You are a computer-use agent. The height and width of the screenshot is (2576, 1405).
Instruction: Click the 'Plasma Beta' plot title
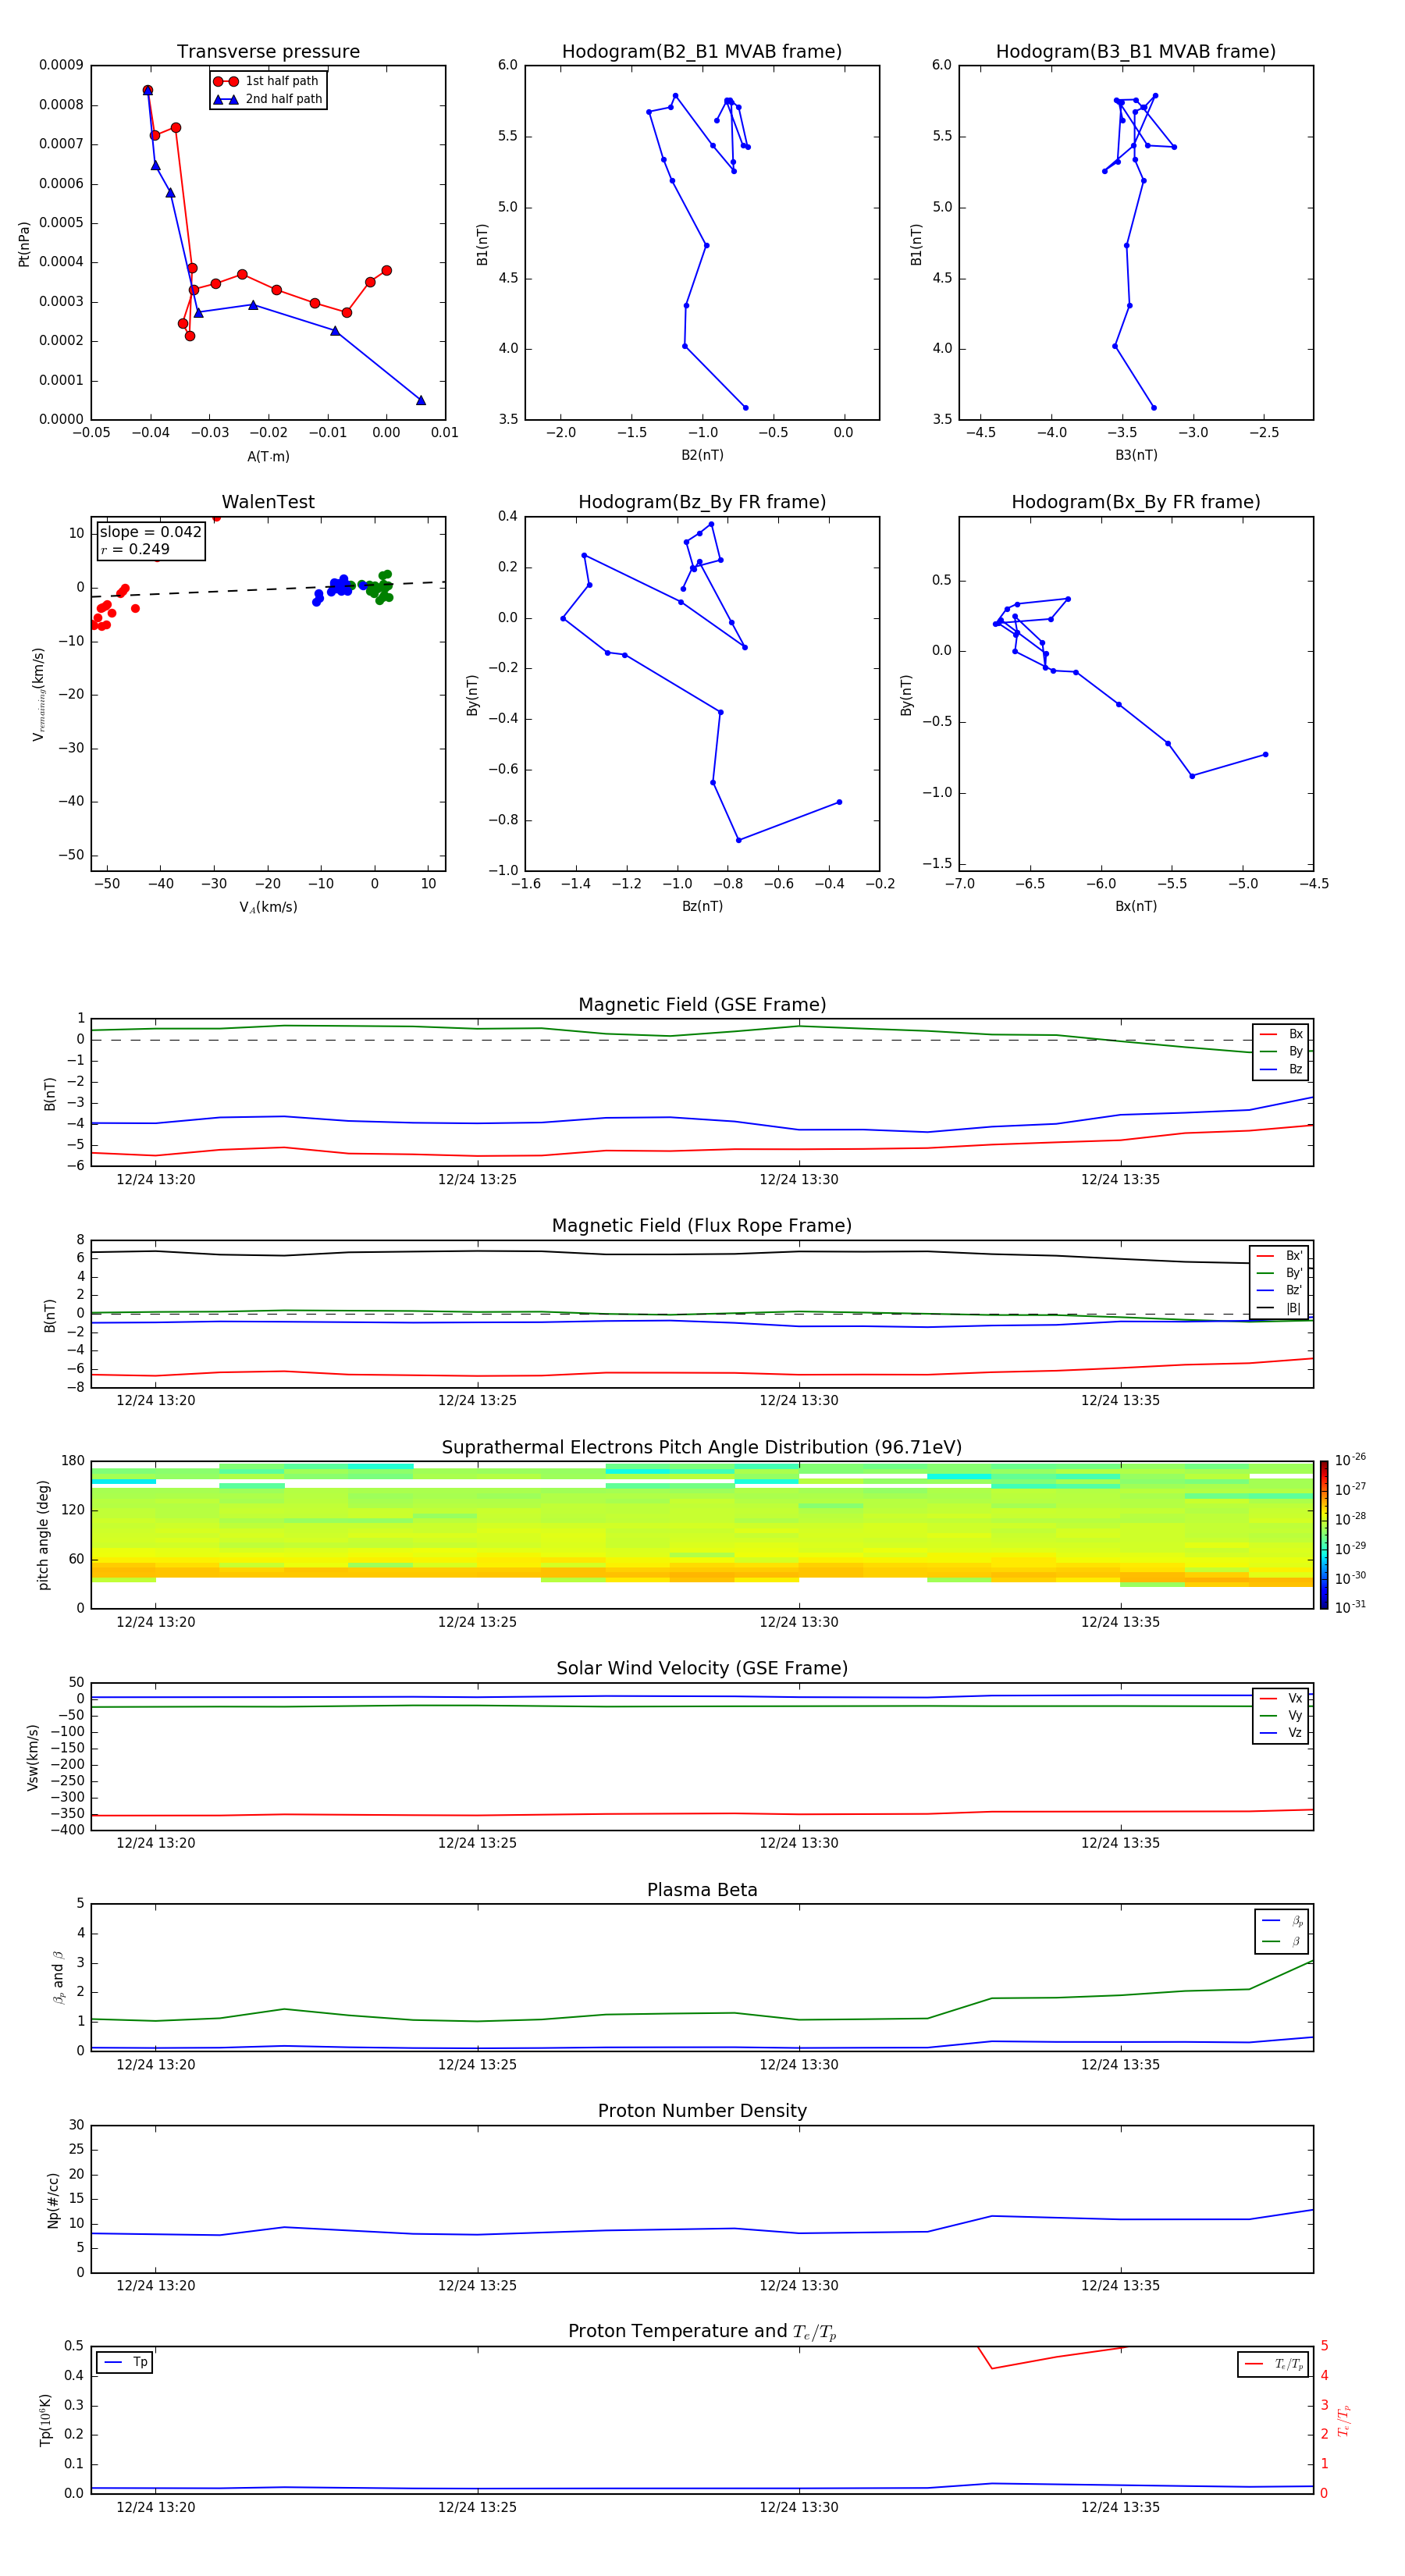[x=702, y=1890]
